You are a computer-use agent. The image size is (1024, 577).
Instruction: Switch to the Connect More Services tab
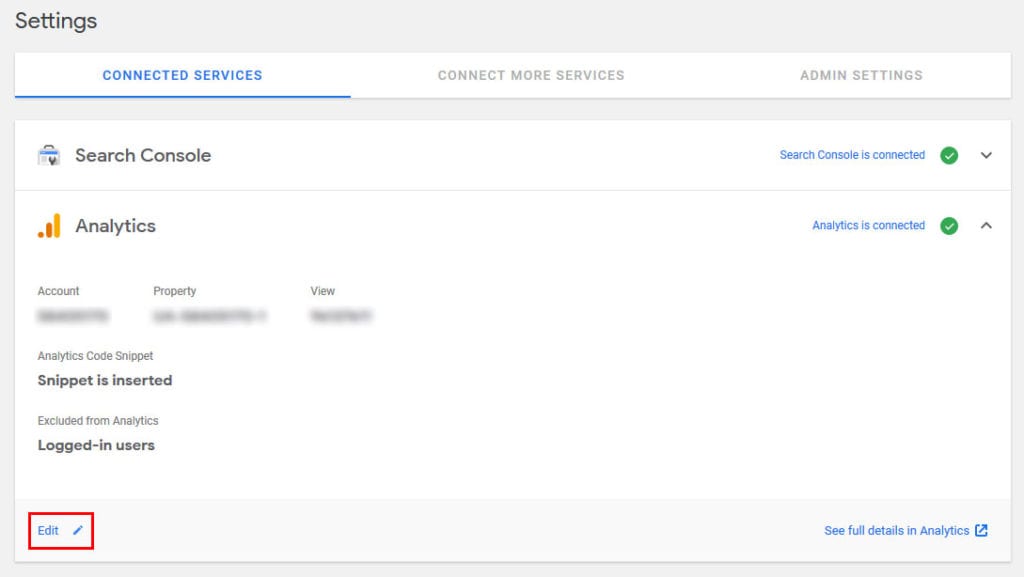click(531, 75)
